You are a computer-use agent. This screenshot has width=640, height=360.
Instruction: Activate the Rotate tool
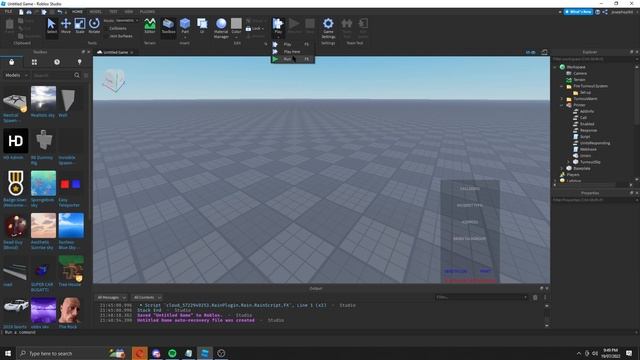click(x=94, y=26)
